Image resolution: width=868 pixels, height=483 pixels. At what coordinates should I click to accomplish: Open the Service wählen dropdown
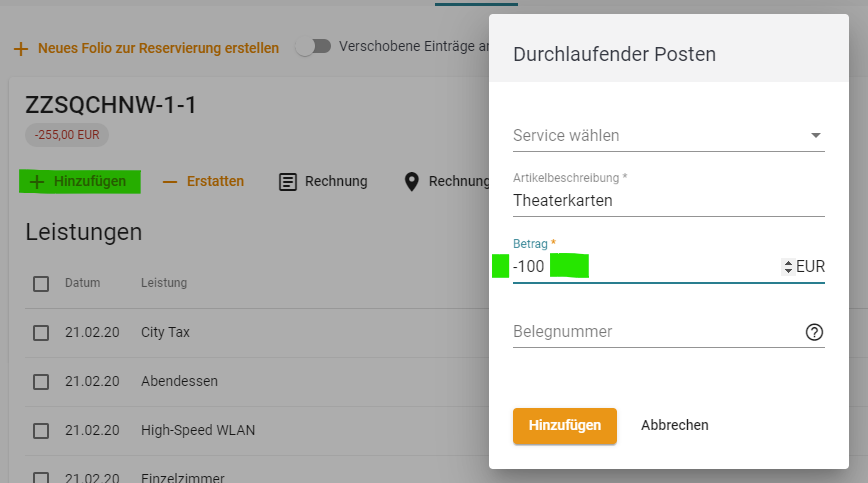(669, 136)
